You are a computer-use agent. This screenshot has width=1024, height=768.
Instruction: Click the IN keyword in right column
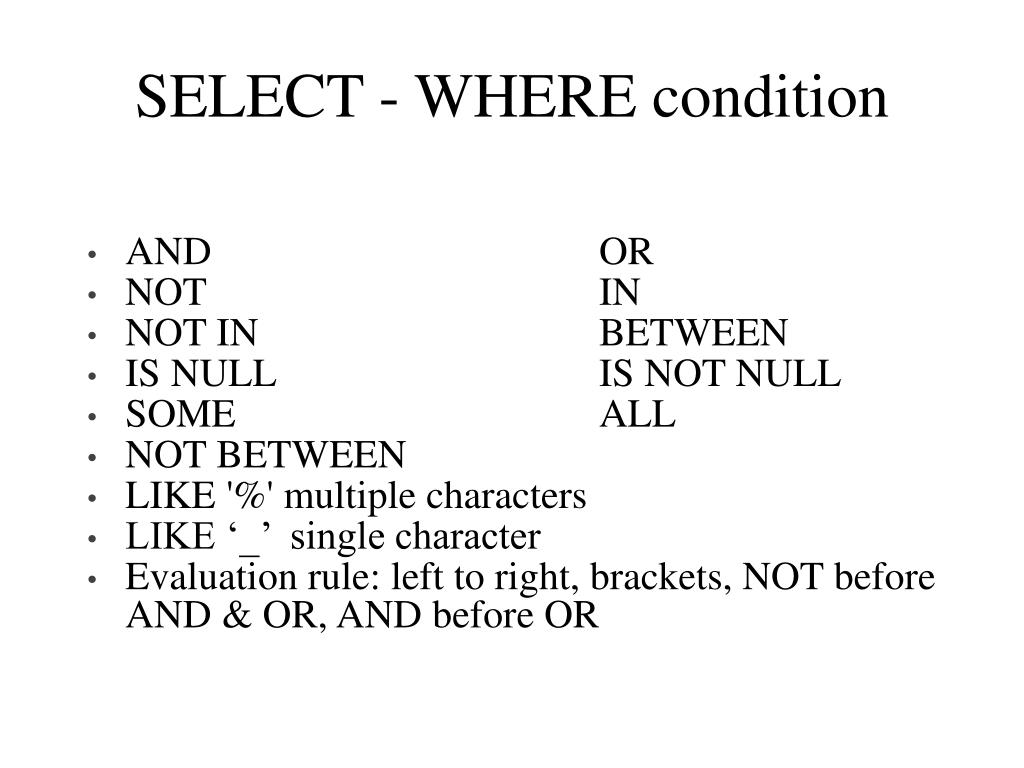click(619, 293)
